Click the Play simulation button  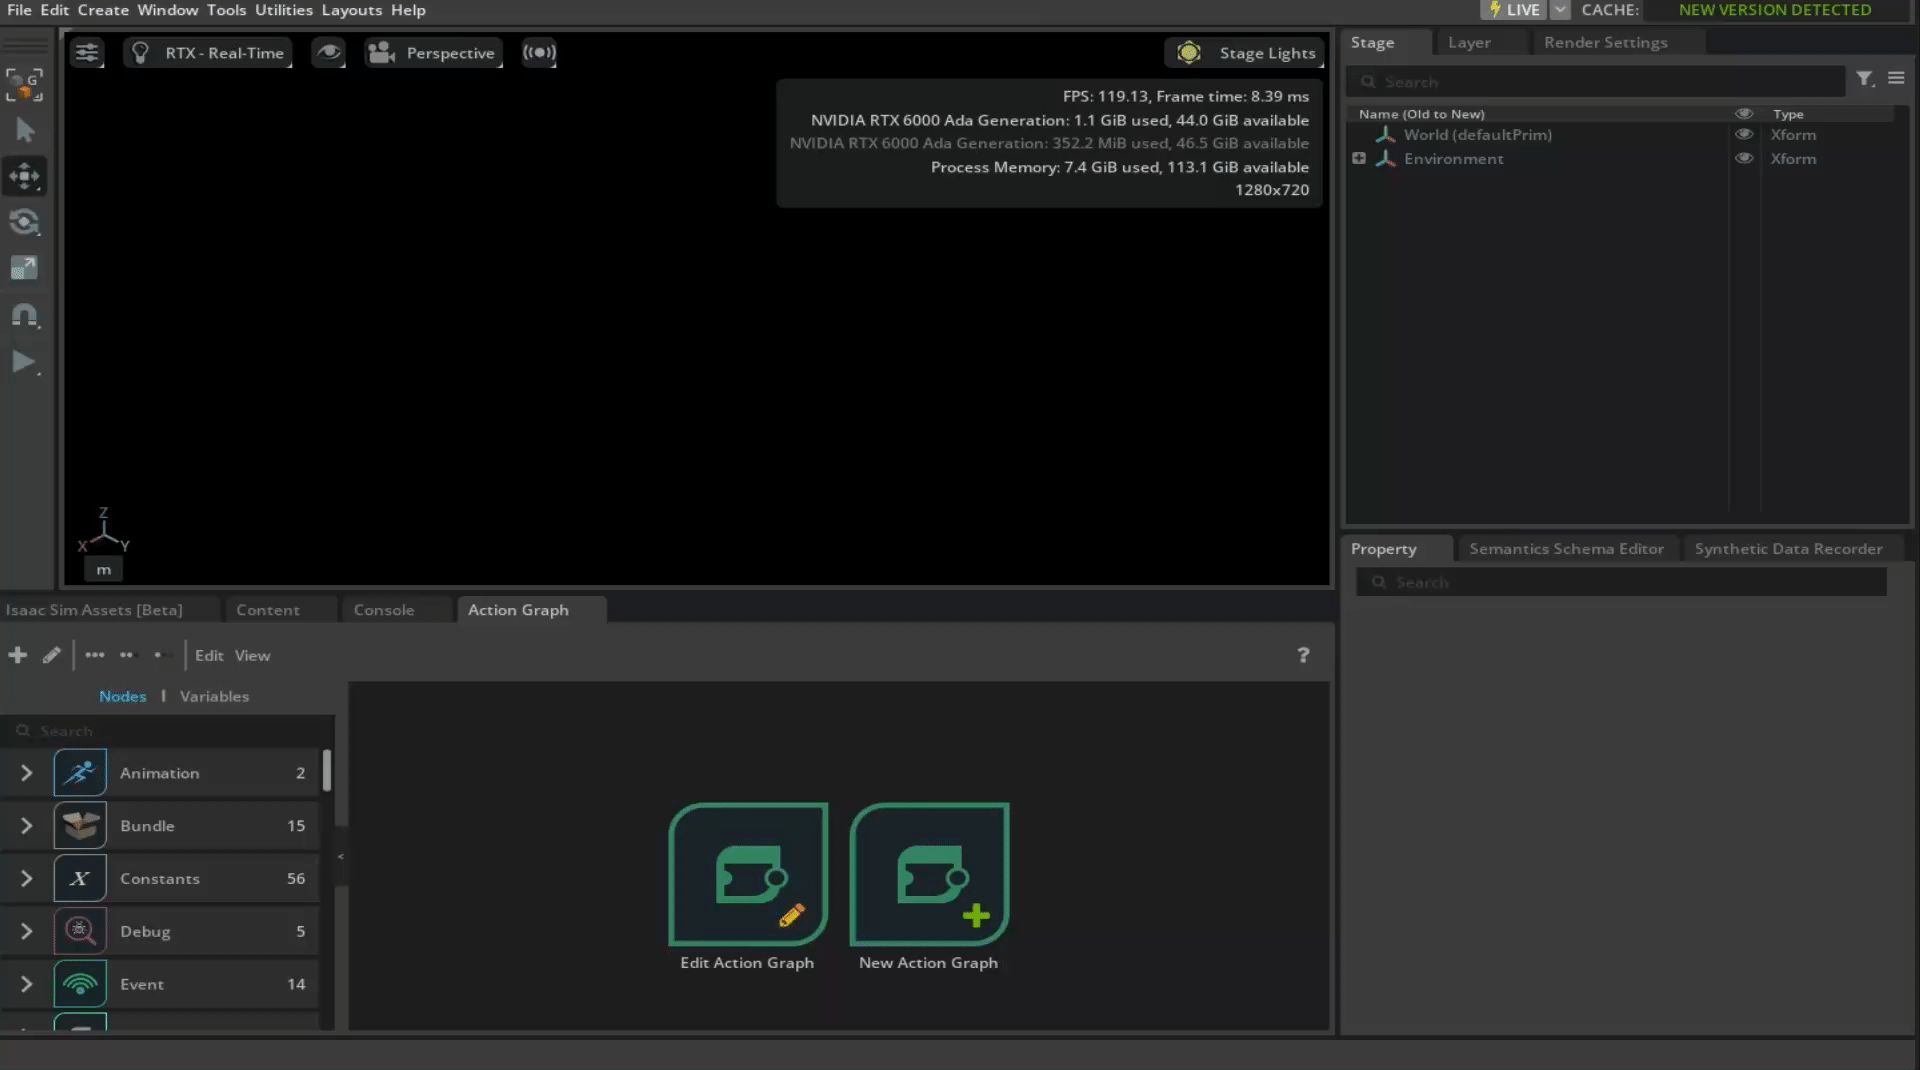coord(25,362)
